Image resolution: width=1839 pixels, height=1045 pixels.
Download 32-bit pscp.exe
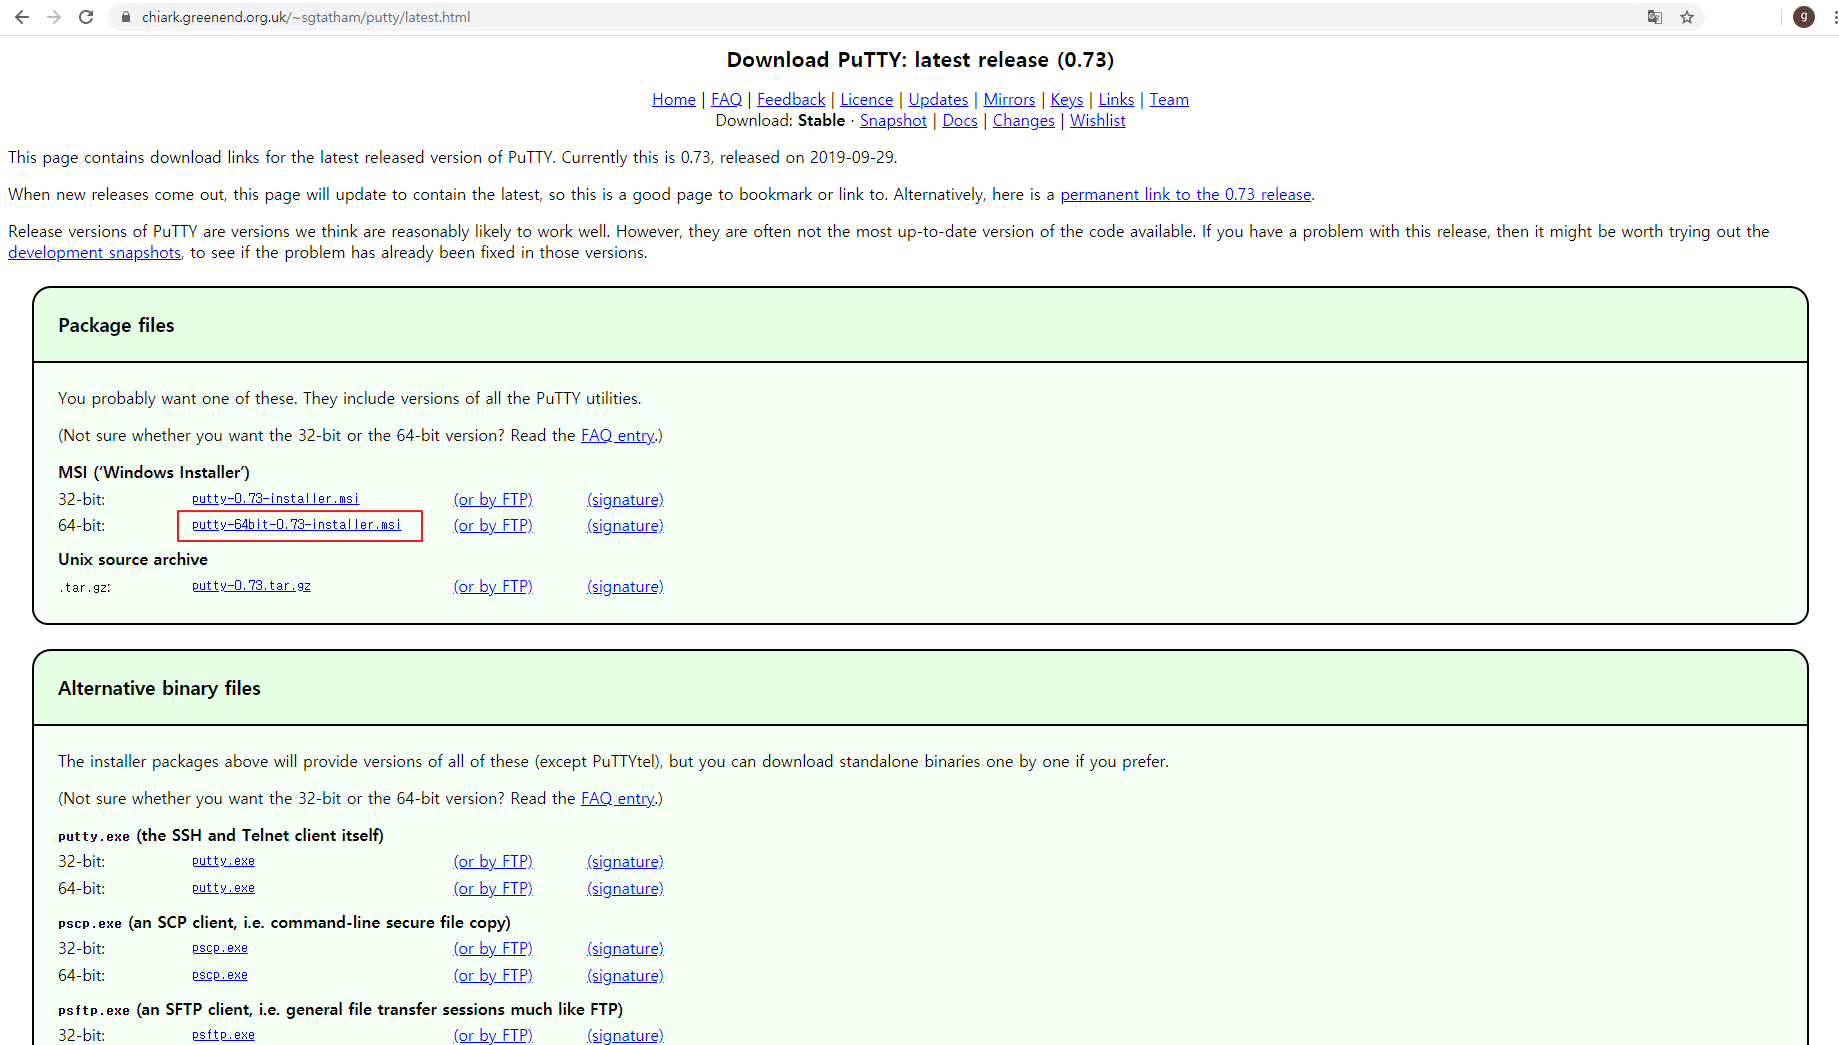click(220, 947)
